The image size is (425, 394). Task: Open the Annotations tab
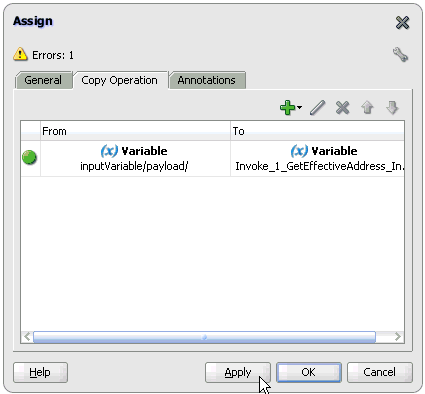[x=207, y=80]
